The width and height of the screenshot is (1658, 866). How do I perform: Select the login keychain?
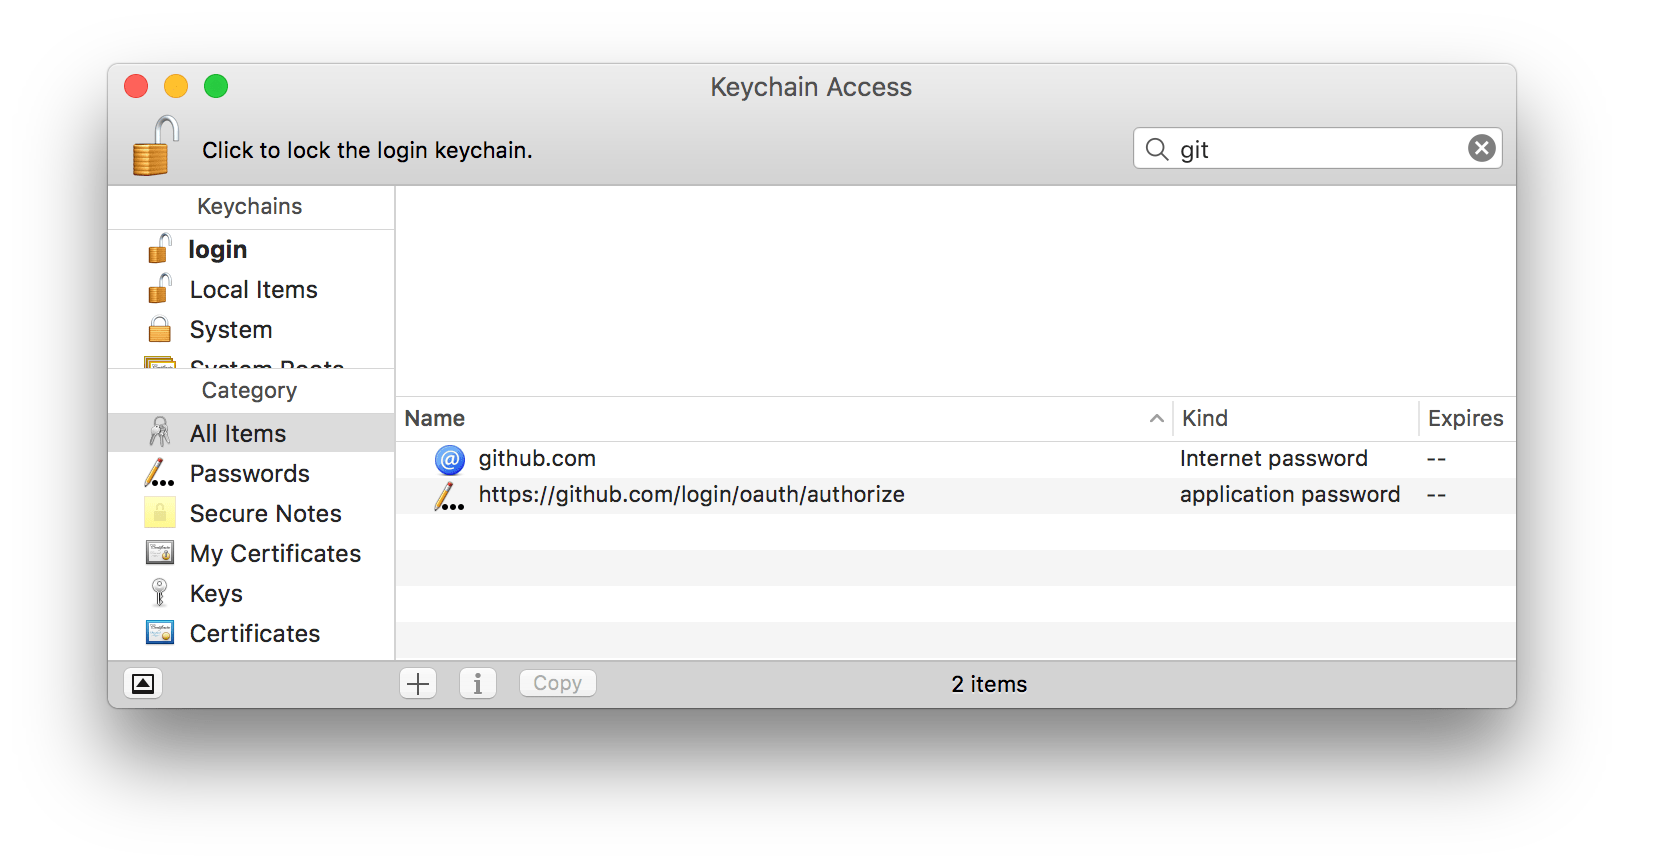coord(217,250)
